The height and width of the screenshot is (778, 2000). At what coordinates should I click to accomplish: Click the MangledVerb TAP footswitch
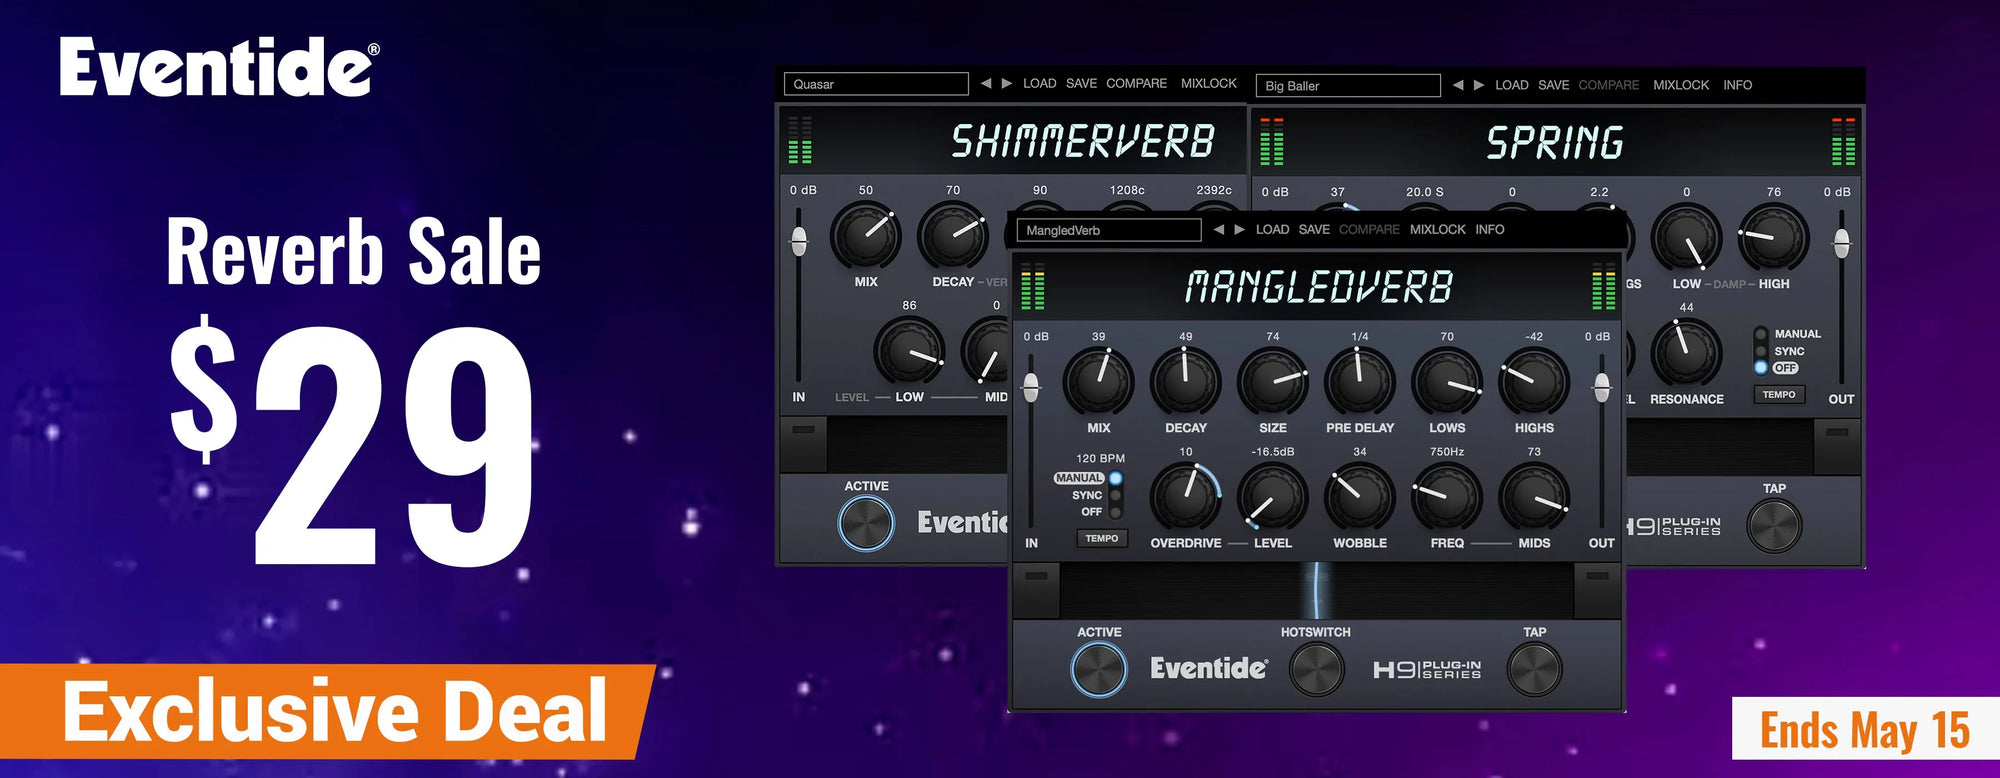click(x=1534, y=669)
